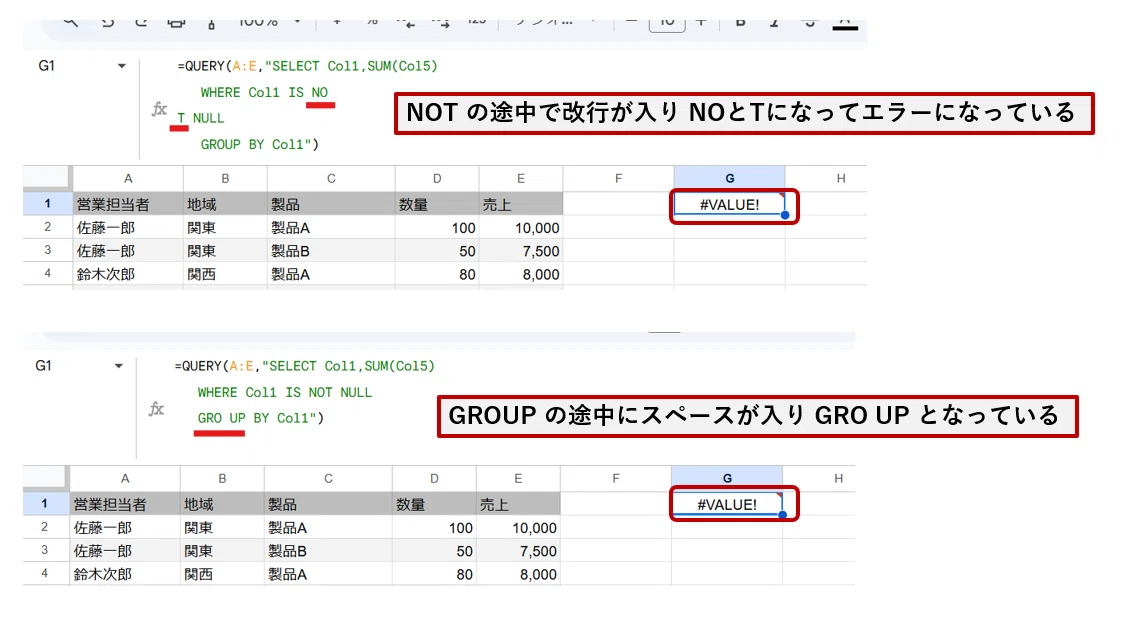Screen dimensions: 1126x617
Task: Select column C header in upper sheet
Action: pyautogui.click(x=331, y=179)
